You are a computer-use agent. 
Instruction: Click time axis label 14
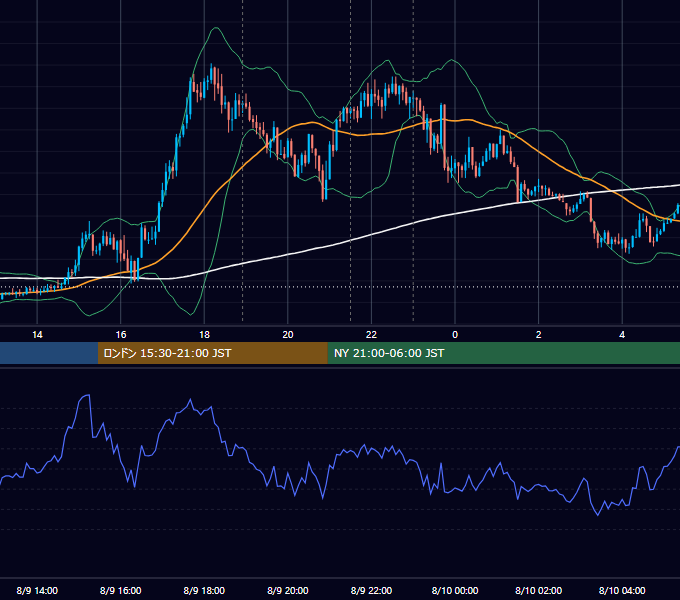pos(37,335)
